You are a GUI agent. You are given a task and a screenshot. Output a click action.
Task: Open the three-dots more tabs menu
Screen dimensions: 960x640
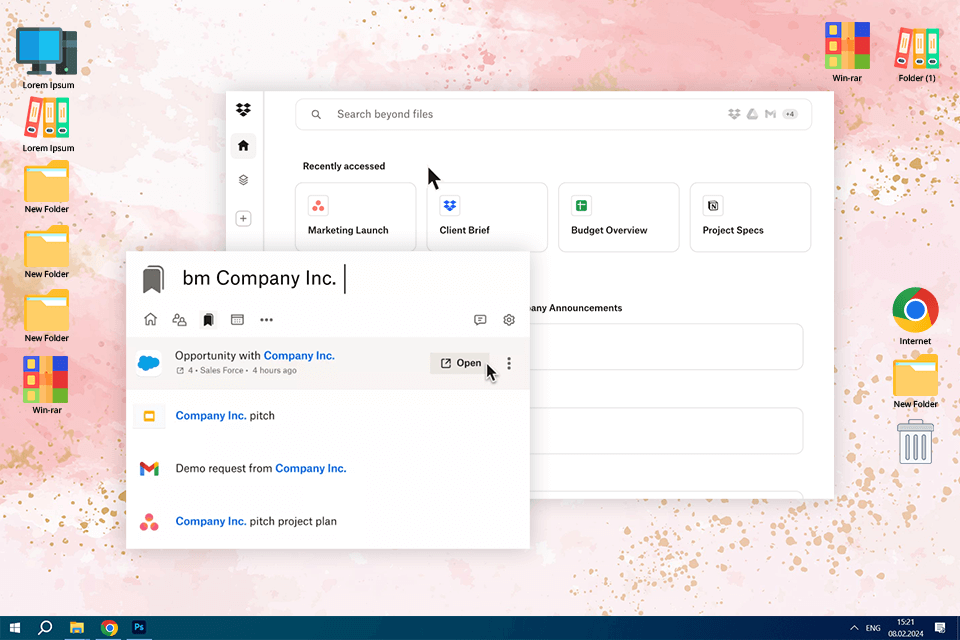pyautogui.click(x=266, y=320)
